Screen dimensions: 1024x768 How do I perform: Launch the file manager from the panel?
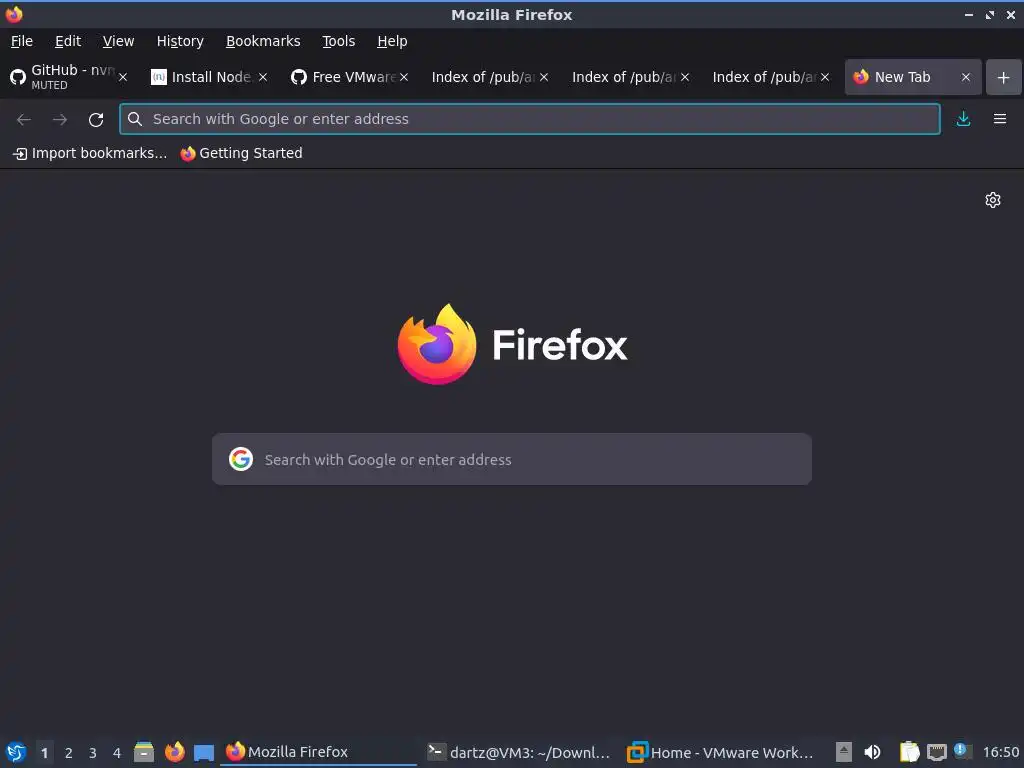(144, 752)
